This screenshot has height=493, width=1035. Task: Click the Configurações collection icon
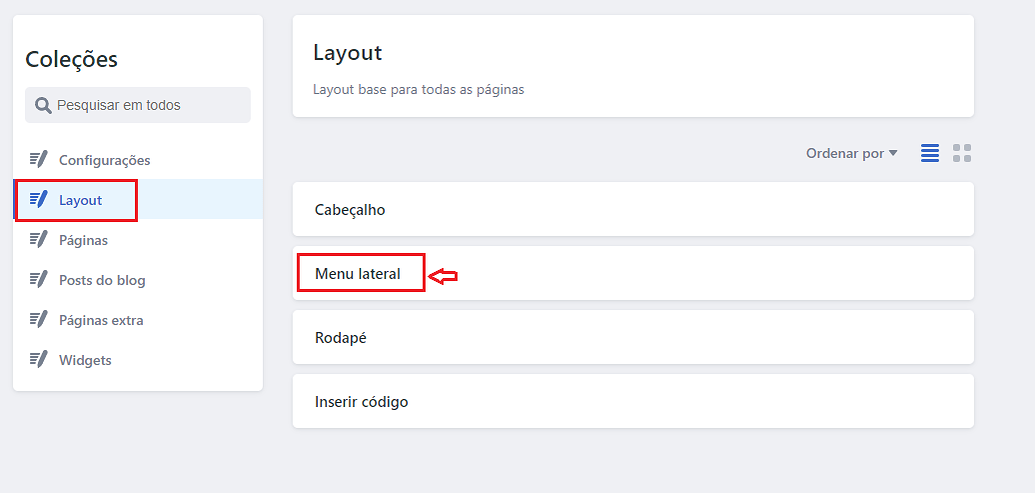coord(39,159)
